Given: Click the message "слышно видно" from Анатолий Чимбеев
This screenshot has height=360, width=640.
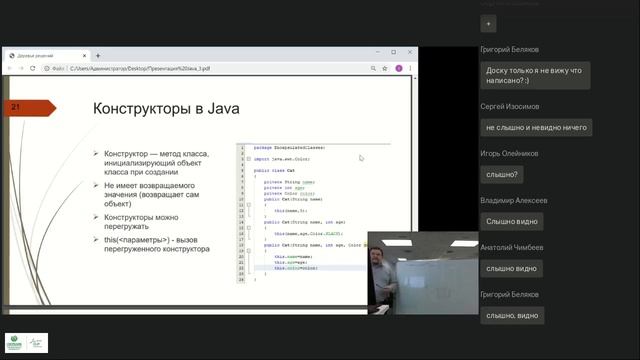Looking at the screenshot, I should point(511,269).
